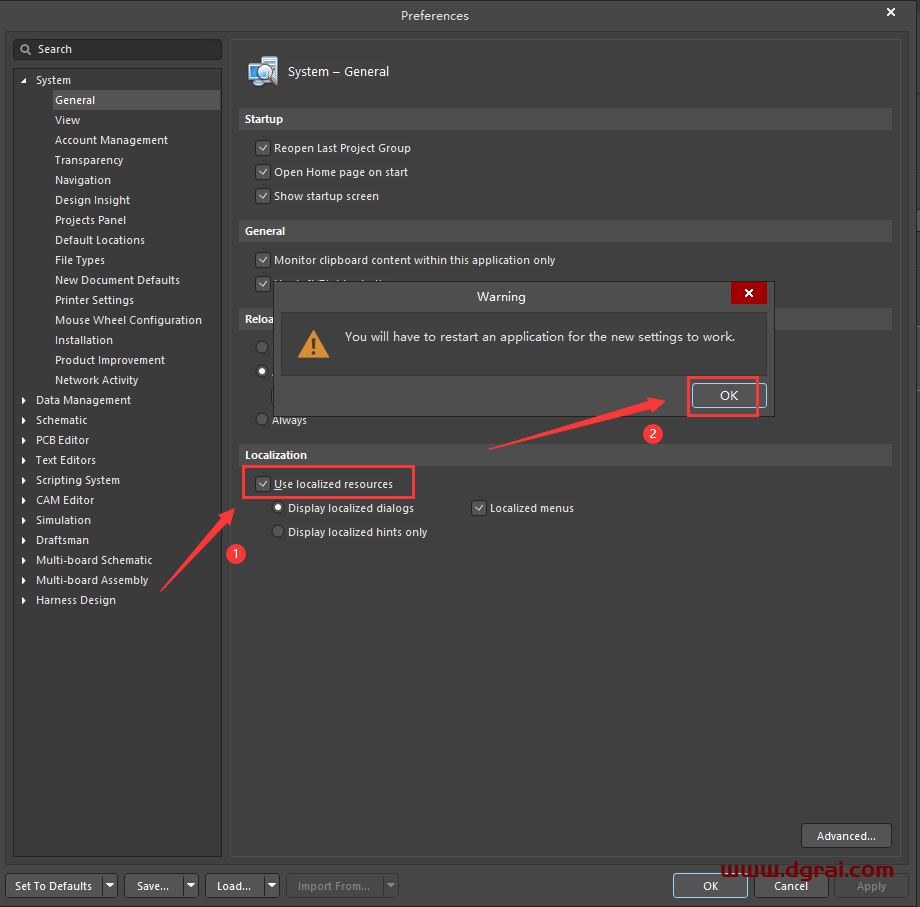
Task: Toggle Open Home page on start
Action: click(x=263, y=172)
